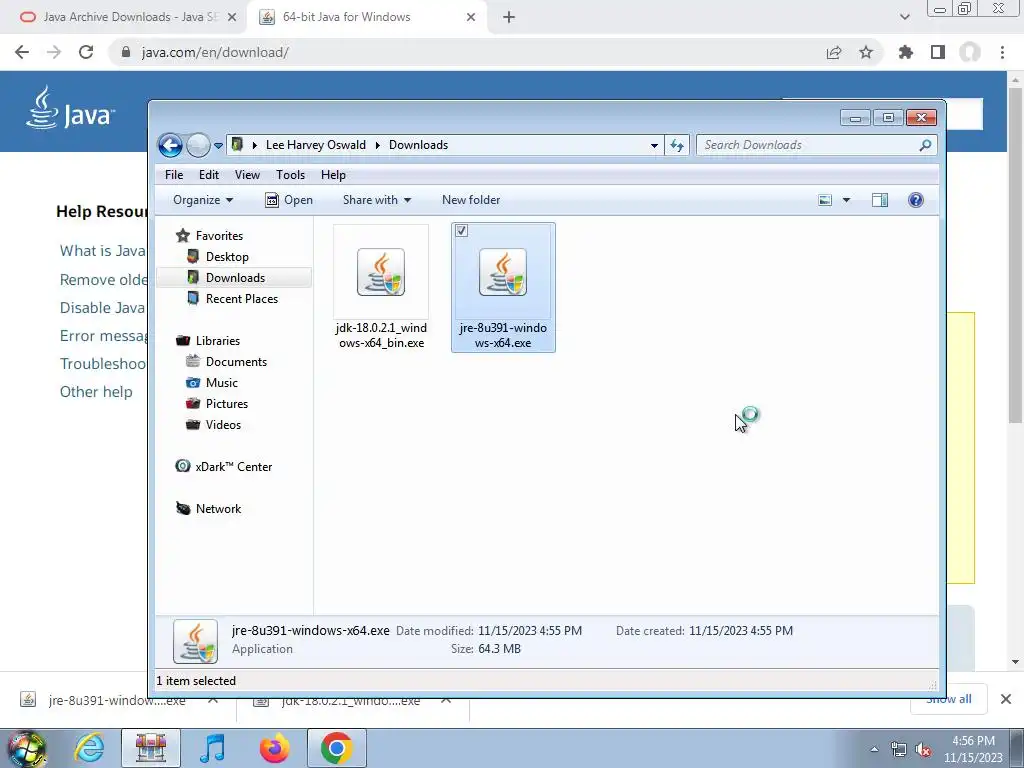The image size is (1024, 768).
Task: Select Desktop in Favorites
Action: click(x=227, y=257)
